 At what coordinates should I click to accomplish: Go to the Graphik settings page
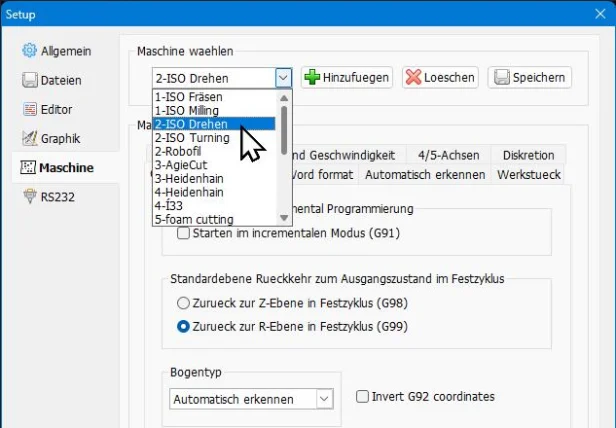tap(59, 138)
